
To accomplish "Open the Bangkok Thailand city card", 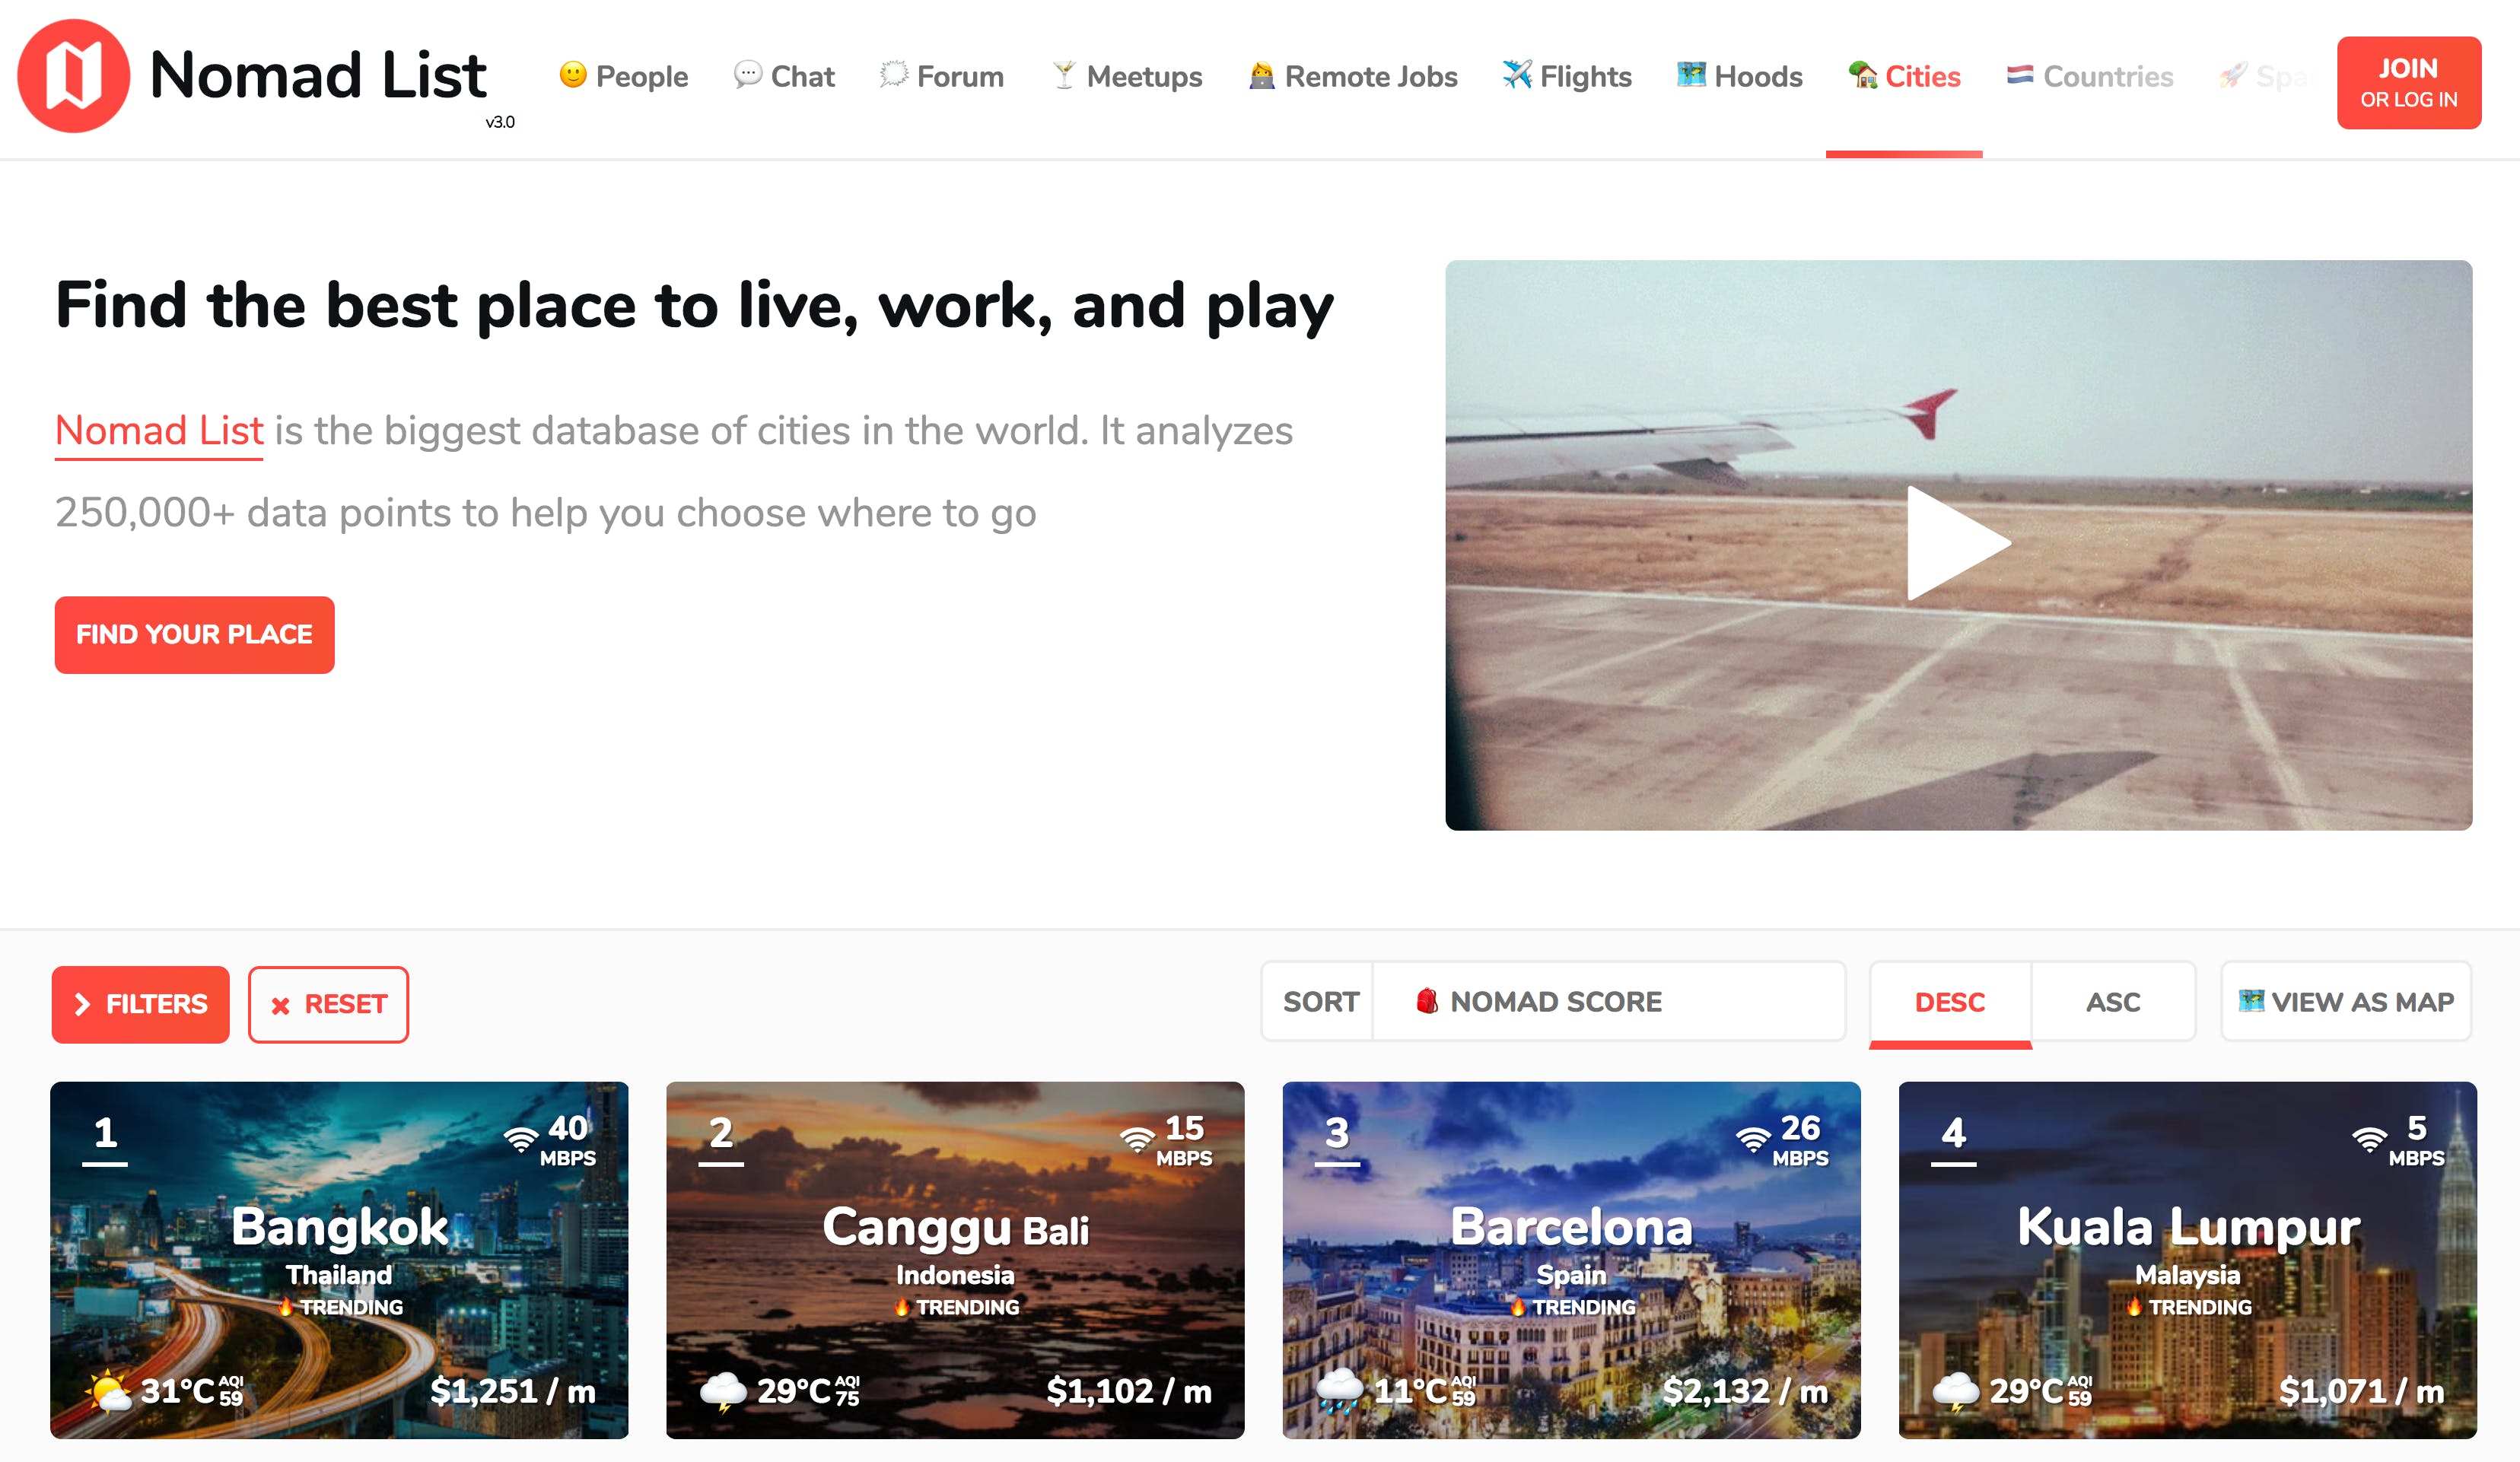I will click(x=339, y=1260).
